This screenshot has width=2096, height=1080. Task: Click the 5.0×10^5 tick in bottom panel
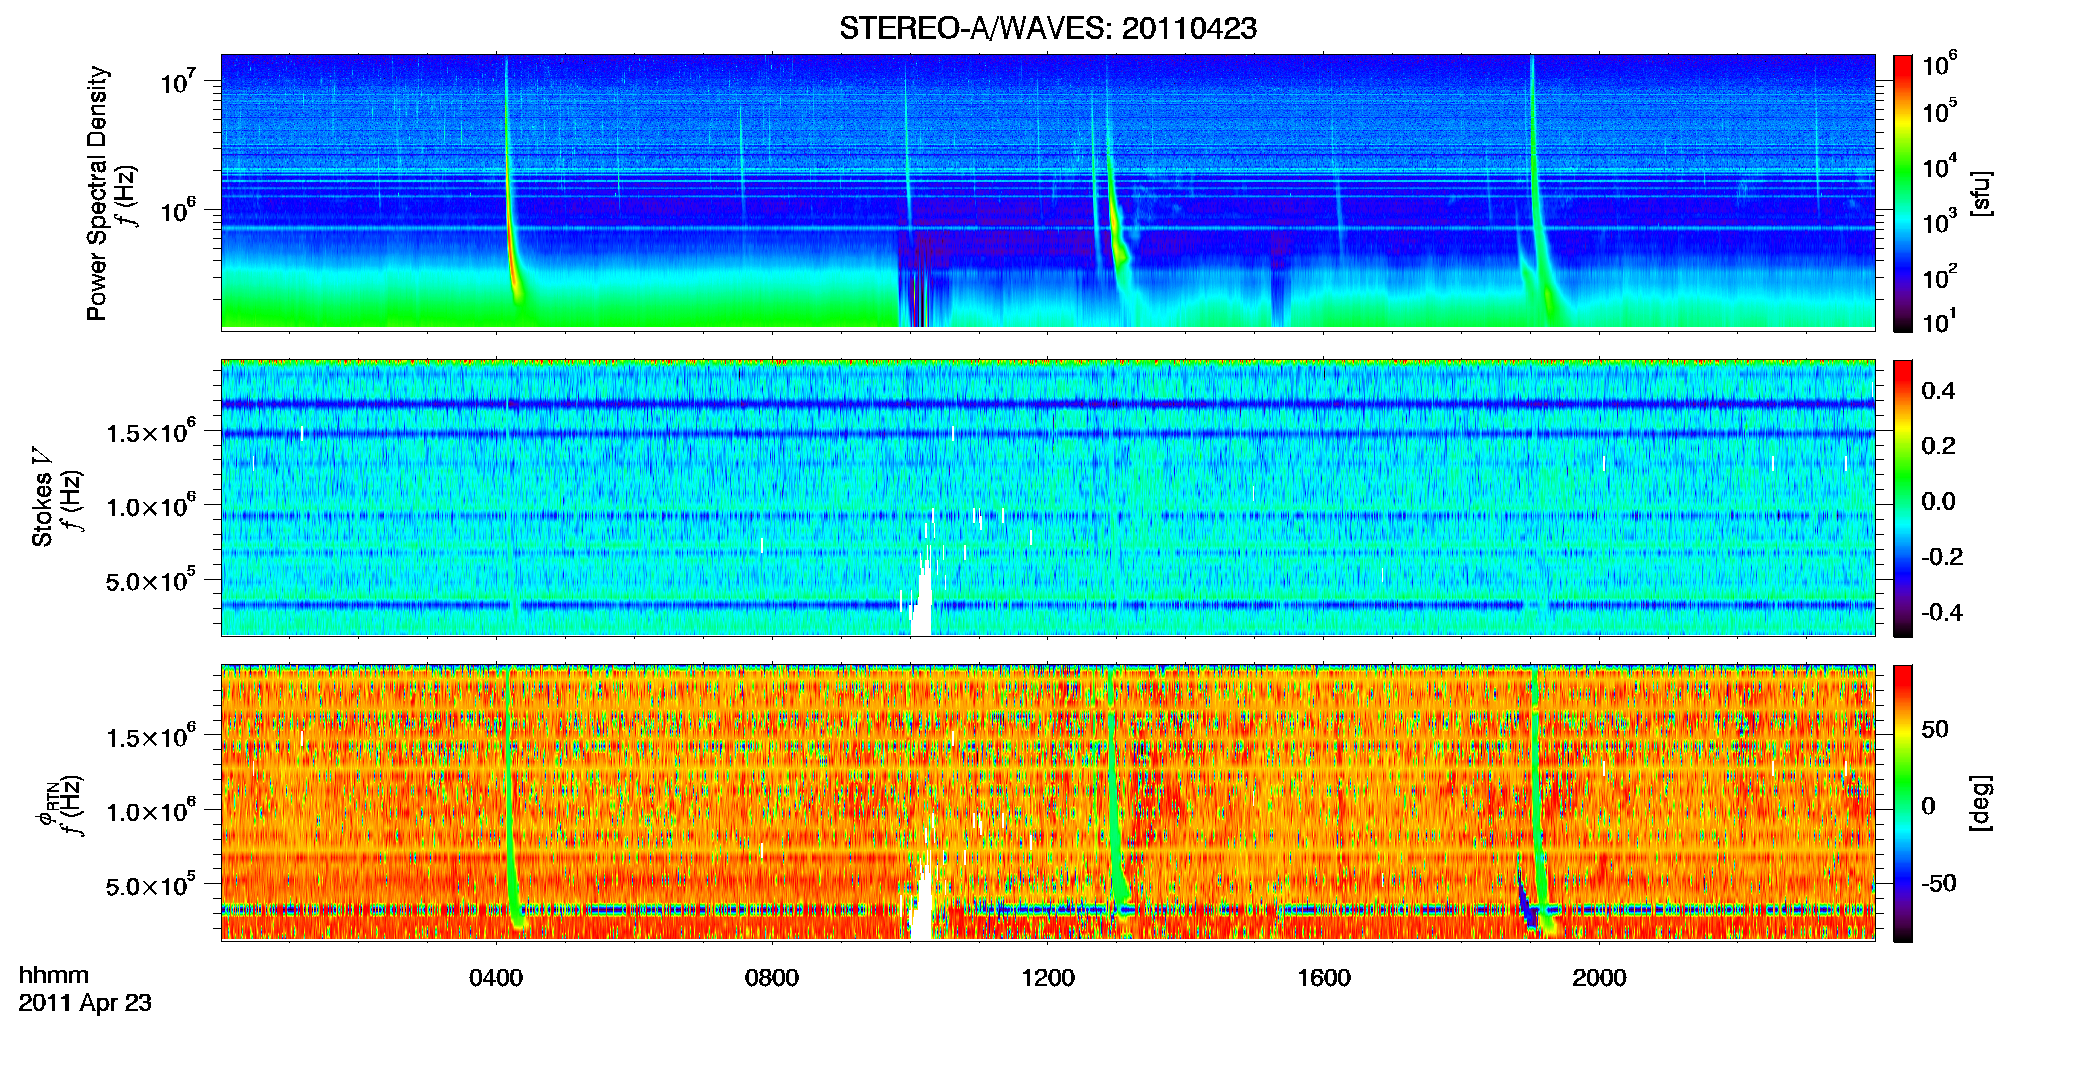coord(151,886)
